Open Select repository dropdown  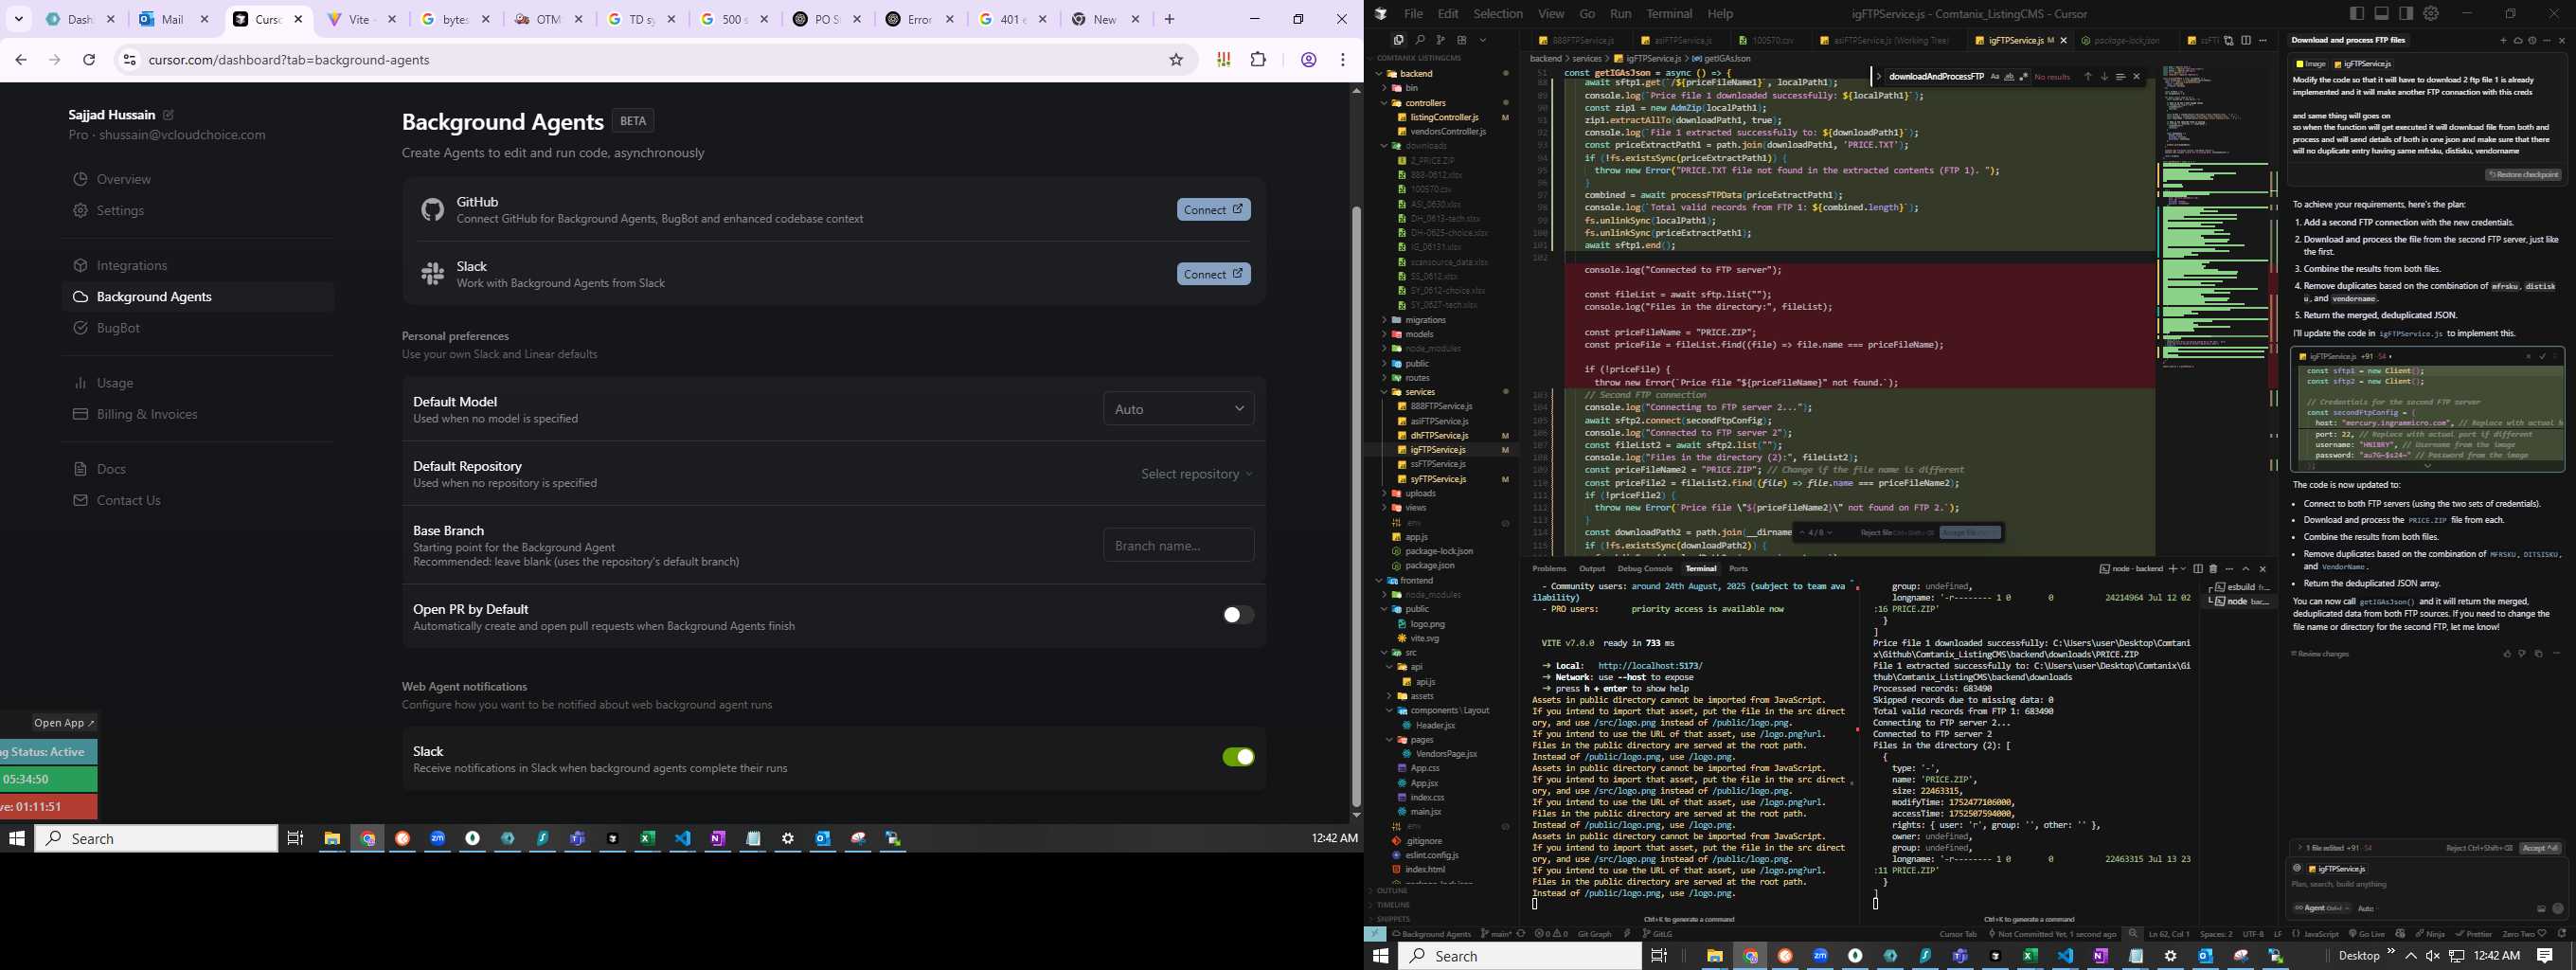(x=1196, y=474)
